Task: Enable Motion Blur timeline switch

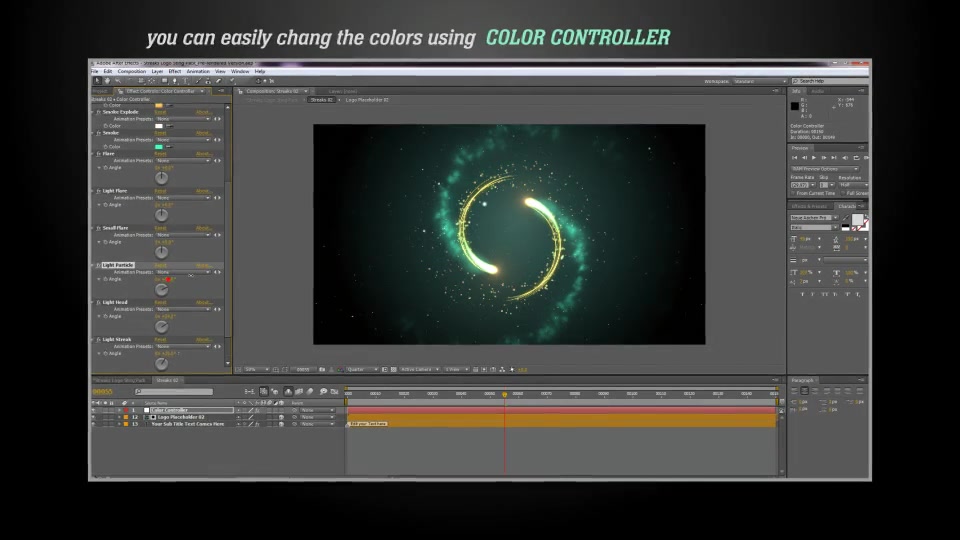Action: (310, 391)
